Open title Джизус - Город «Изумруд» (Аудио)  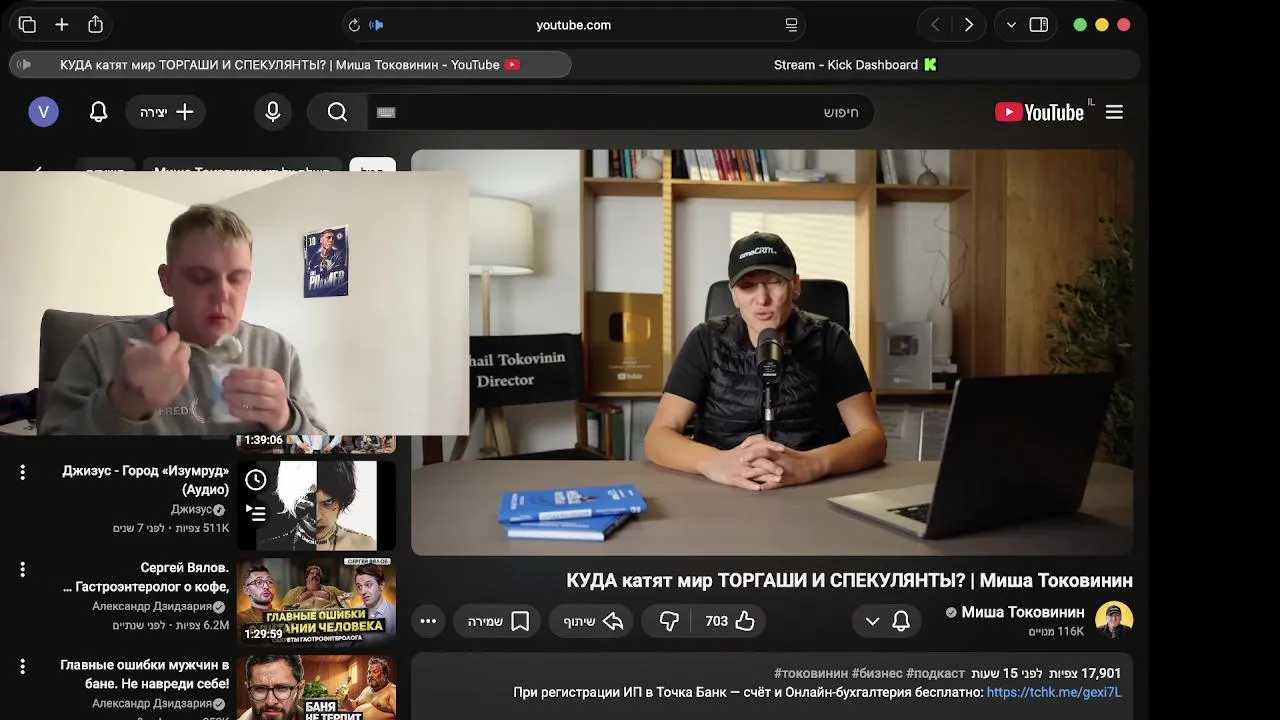(x=145, y=480)
